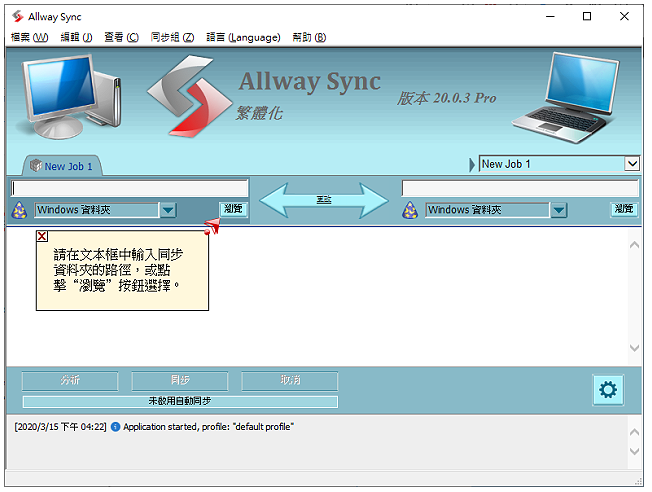The image size is (652, 492).
Task: Open settings with the gear icon
Action: (x=608, y=390)
